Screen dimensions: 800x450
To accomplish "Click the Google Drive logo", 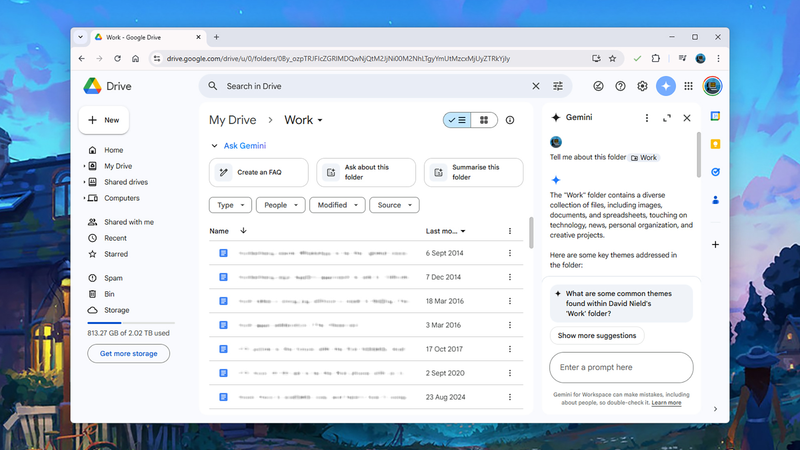I will pos(92,86).
